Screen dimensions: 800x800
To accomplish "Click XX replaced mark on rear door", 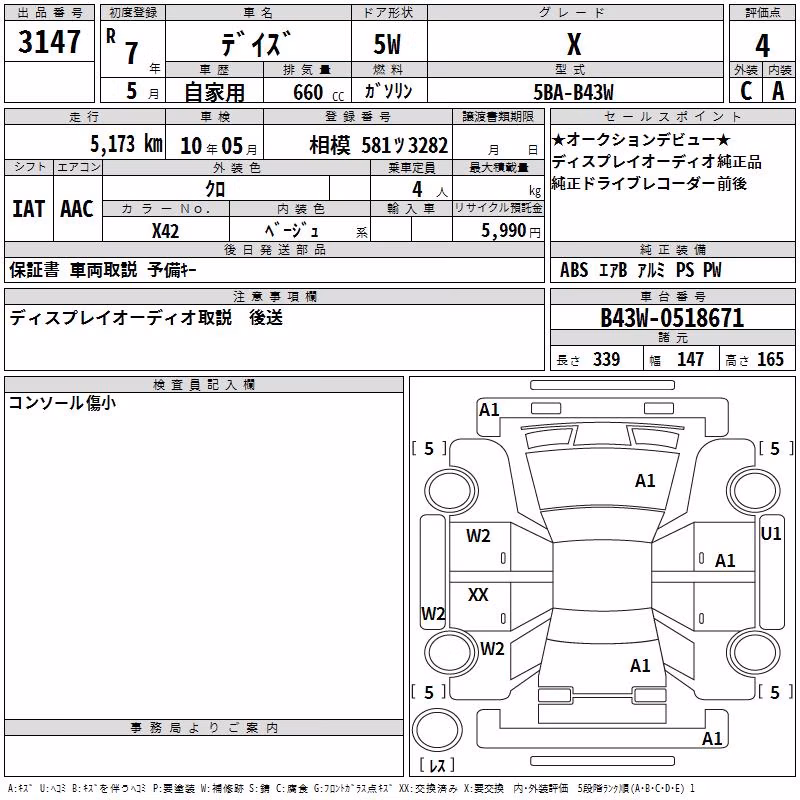I will pyautogui.click(x=478, y=594).
